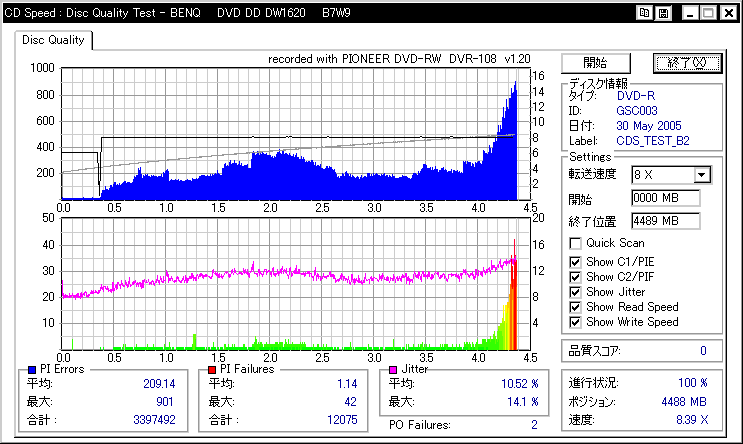
Task: Click the position value 4488 MB
Action: pos(684,402)
